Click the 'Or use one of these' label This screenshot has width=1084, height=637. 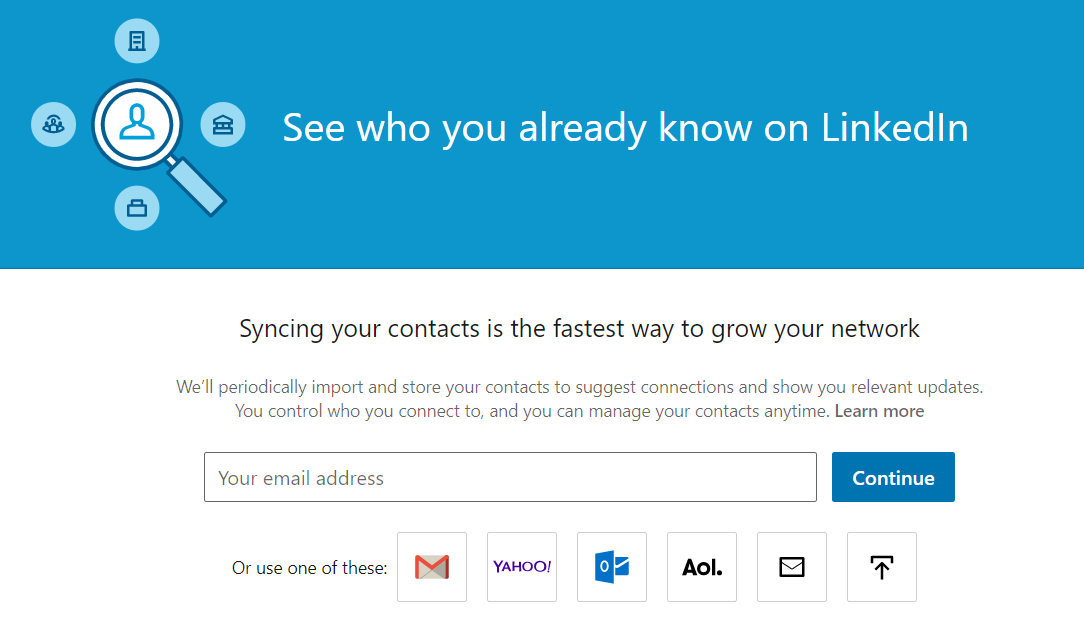[309, 568]
